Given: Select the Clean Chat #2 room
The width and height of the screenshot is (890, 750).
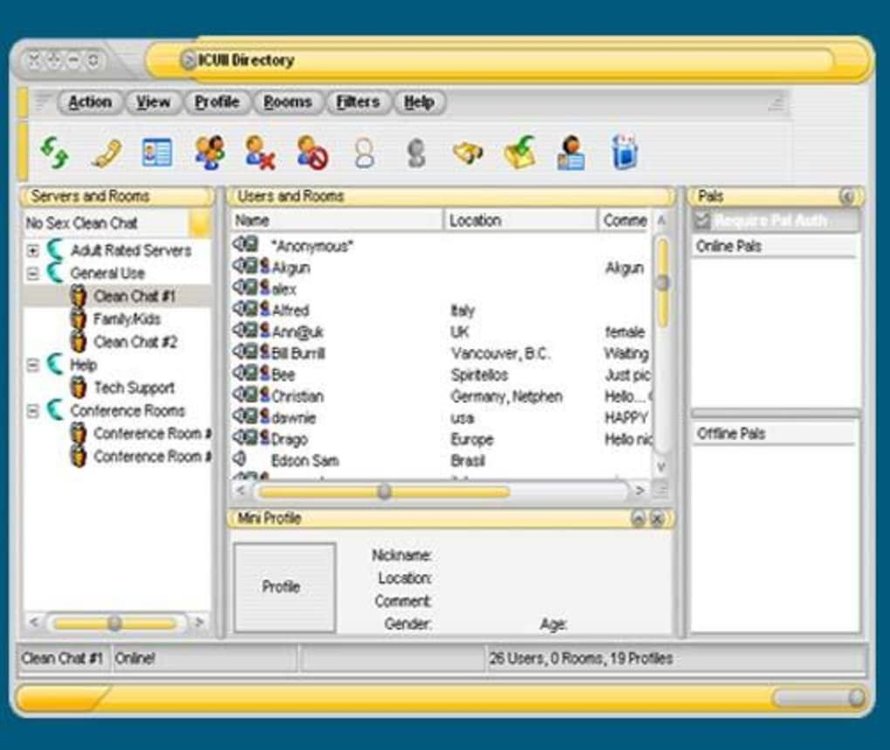Looking at the screenshot, I should tap(135, 342).
